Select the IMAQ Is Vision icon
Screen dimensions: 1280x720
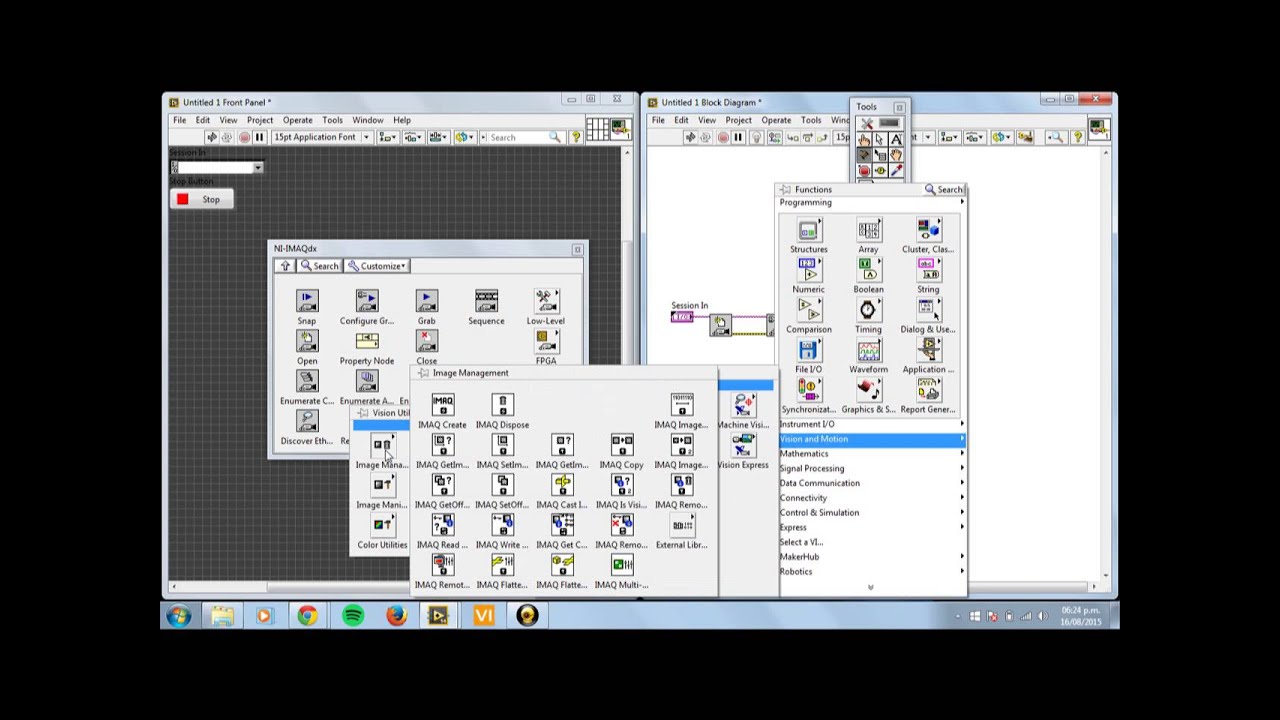[622, 485]
